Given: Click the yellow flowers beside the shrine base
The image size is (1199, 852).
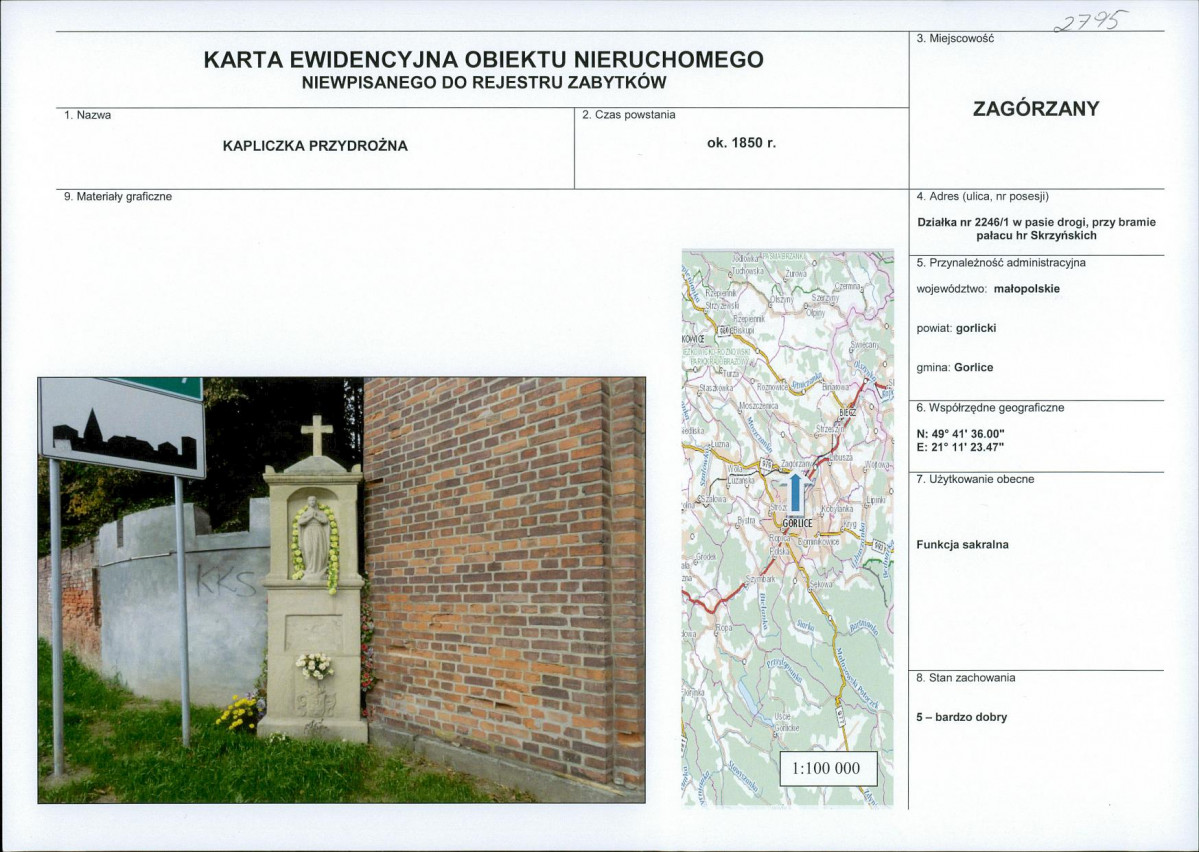Looking at the screenshot, I should (x=239, y=713).
